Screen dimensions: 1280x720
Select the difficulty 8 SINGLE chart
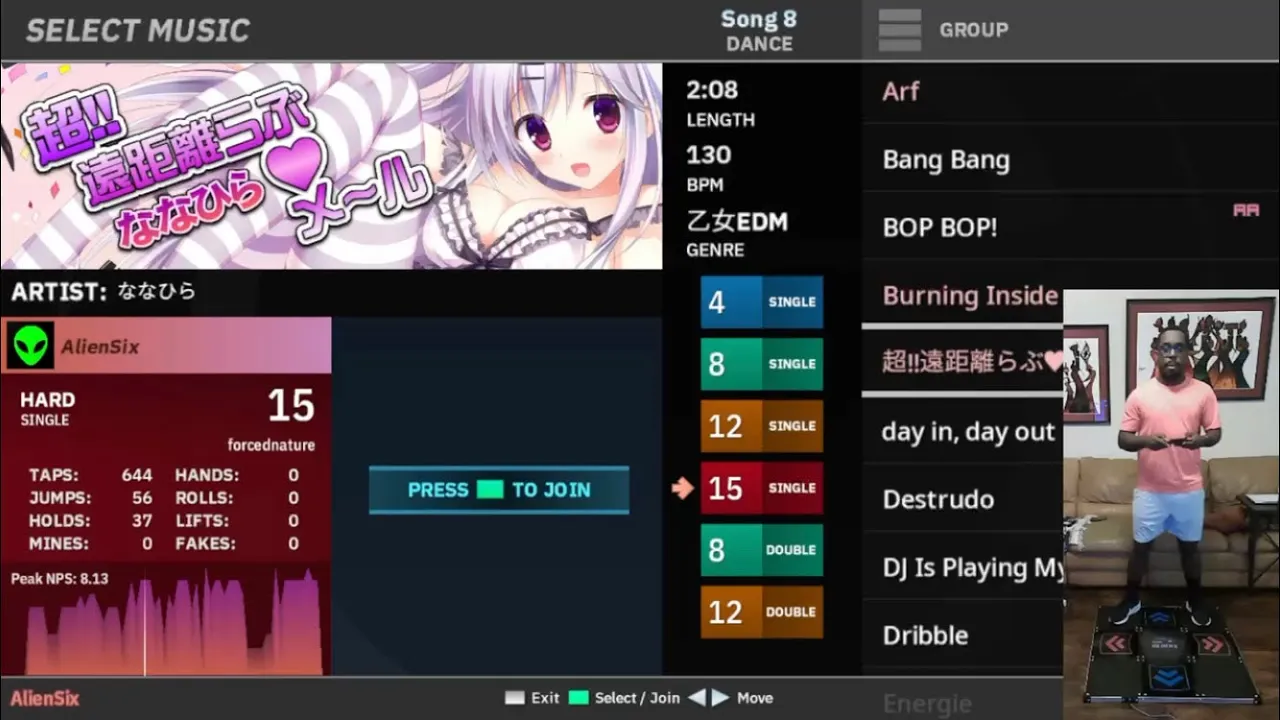[761, 364]
